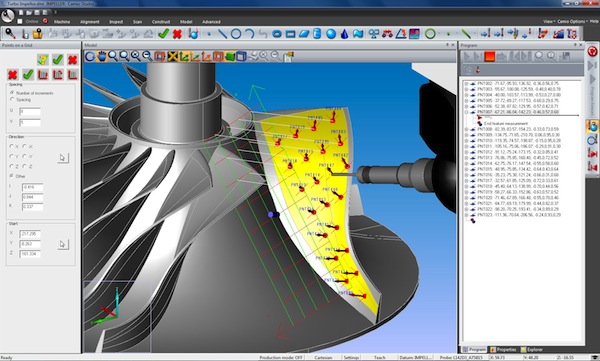The height and width of the screenshot is (361, 600).
Task: Expand the PNT023 tree node
Action: (466, 215)
